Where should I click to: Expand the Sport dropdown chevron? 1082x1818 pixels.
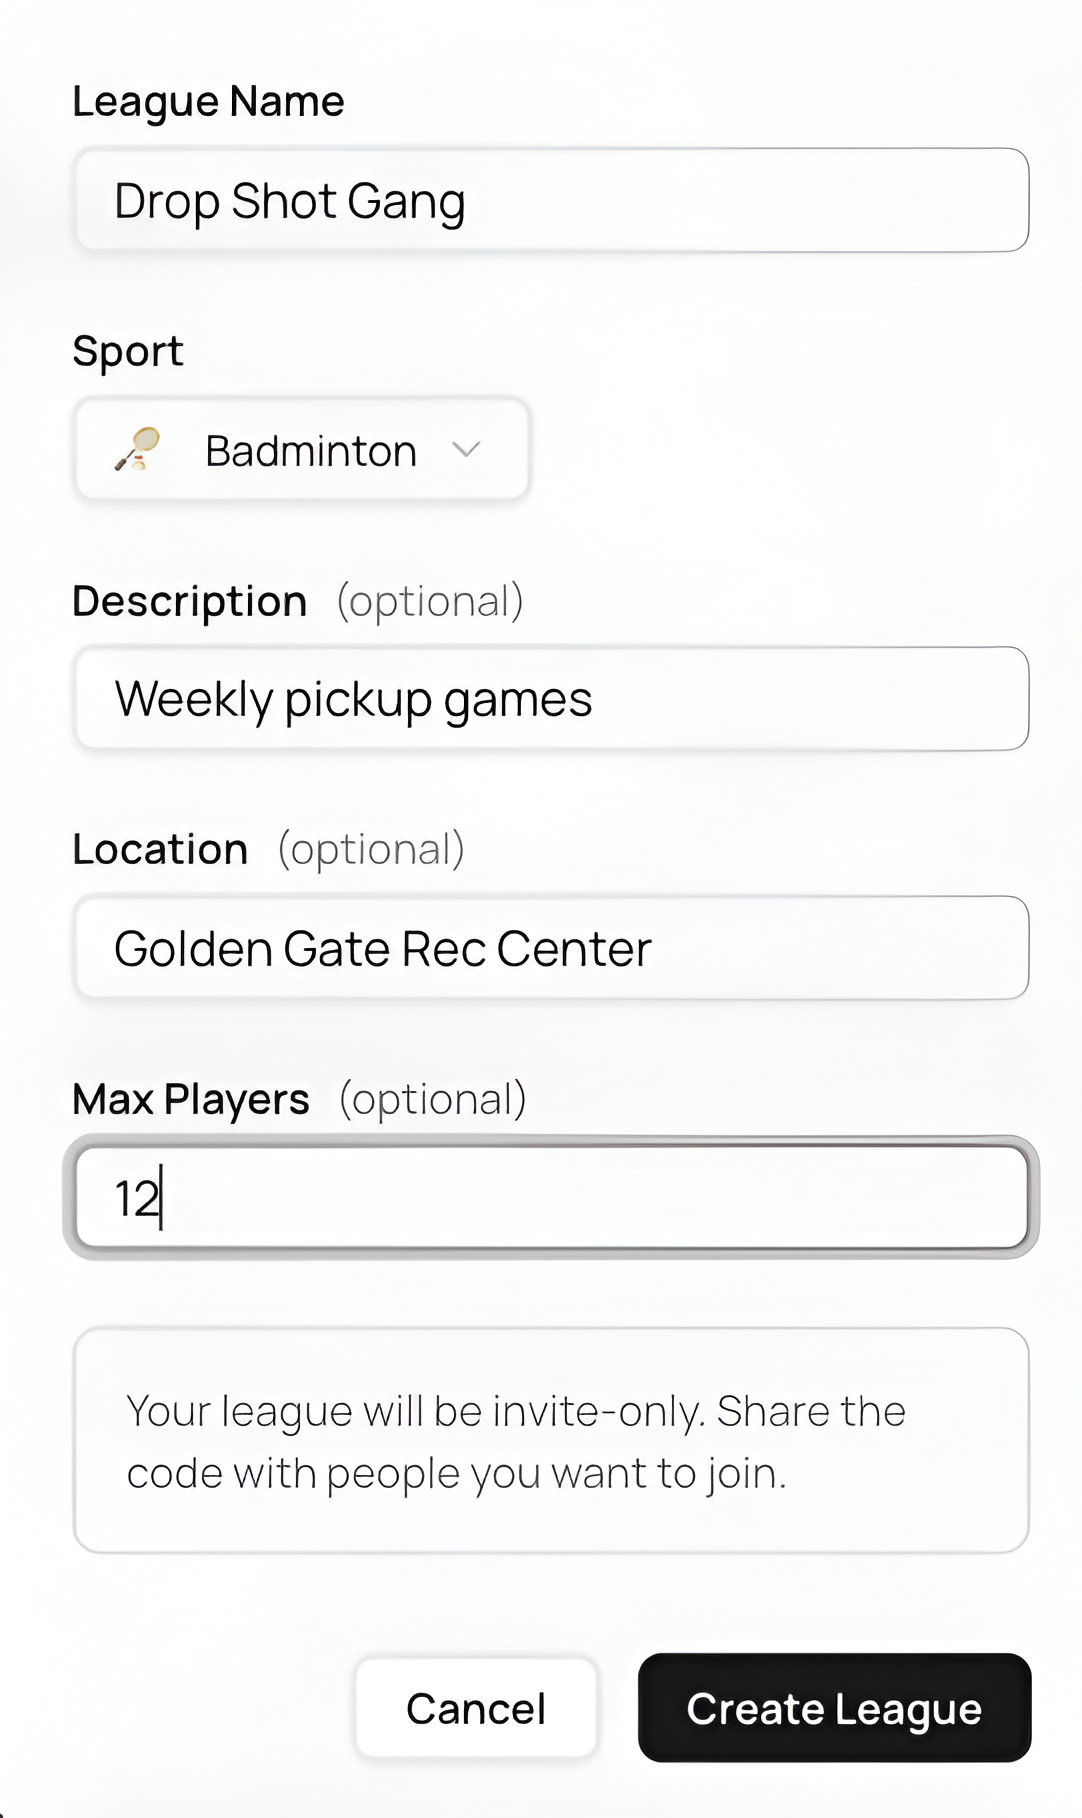[466, 450]
